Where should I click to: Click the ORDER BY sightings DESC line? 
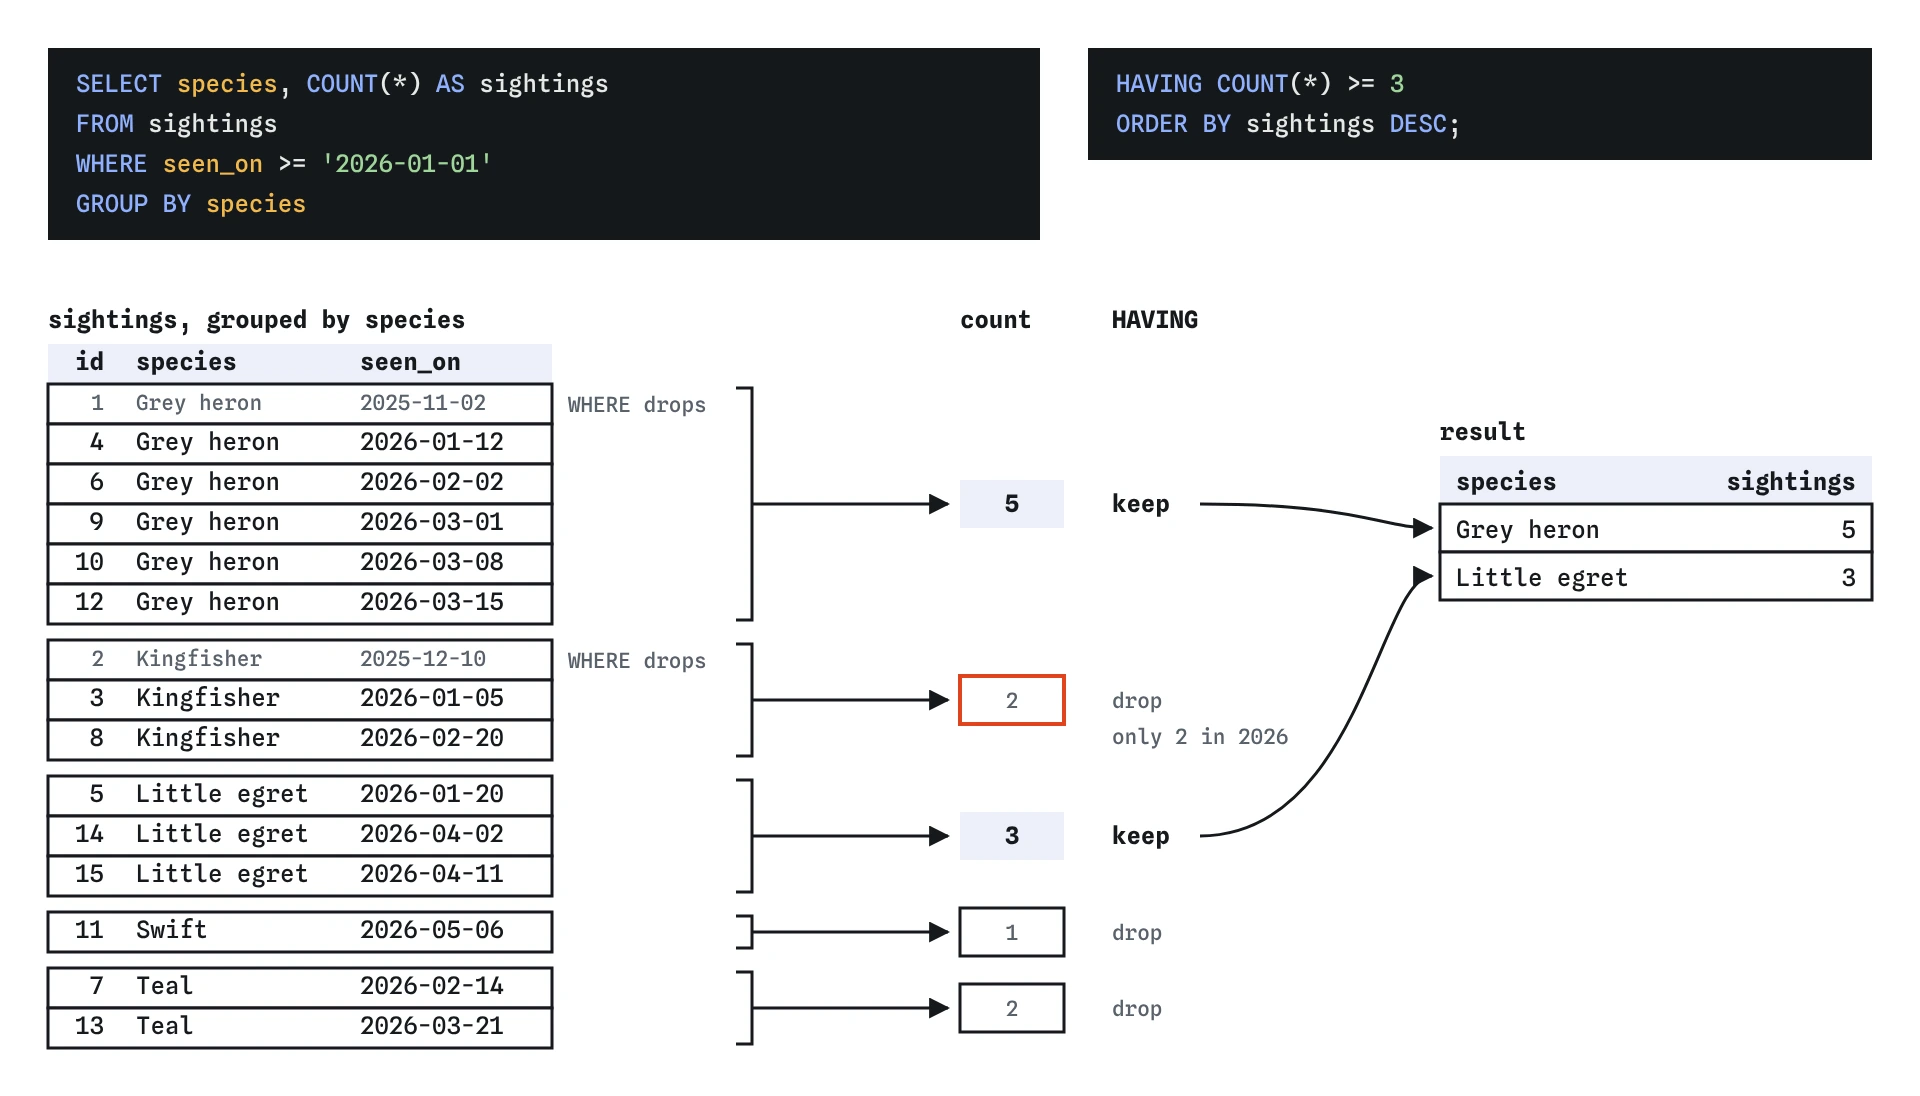1288,124
